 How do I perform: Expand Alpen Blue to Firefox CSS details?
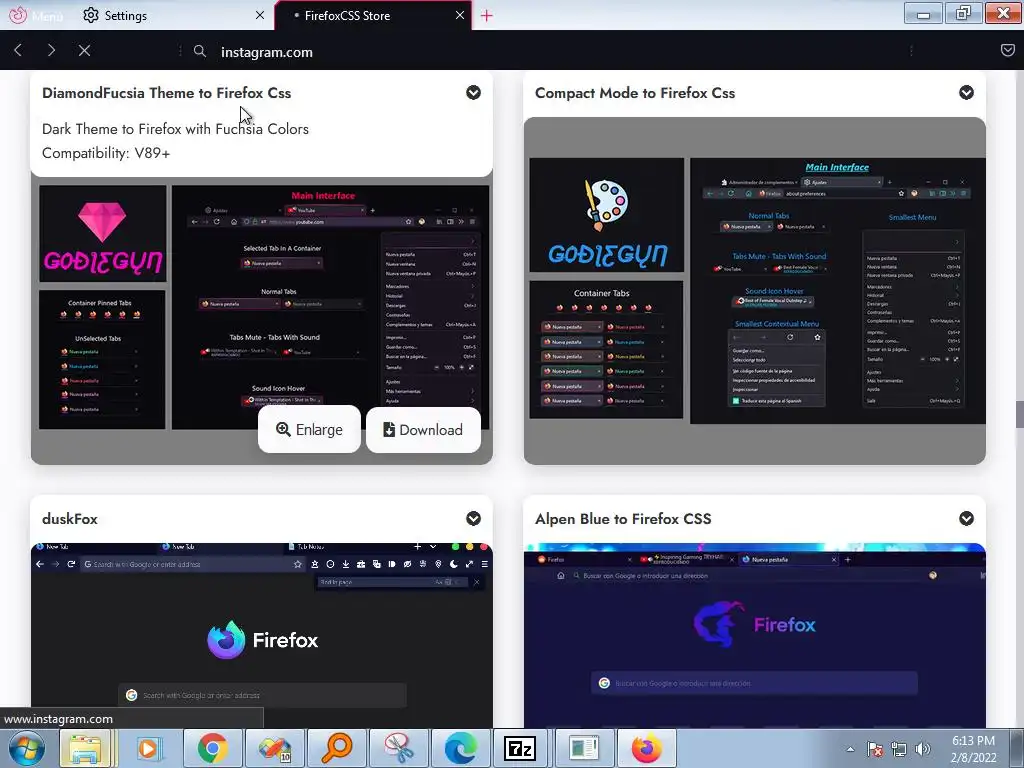tap(967, 519)
